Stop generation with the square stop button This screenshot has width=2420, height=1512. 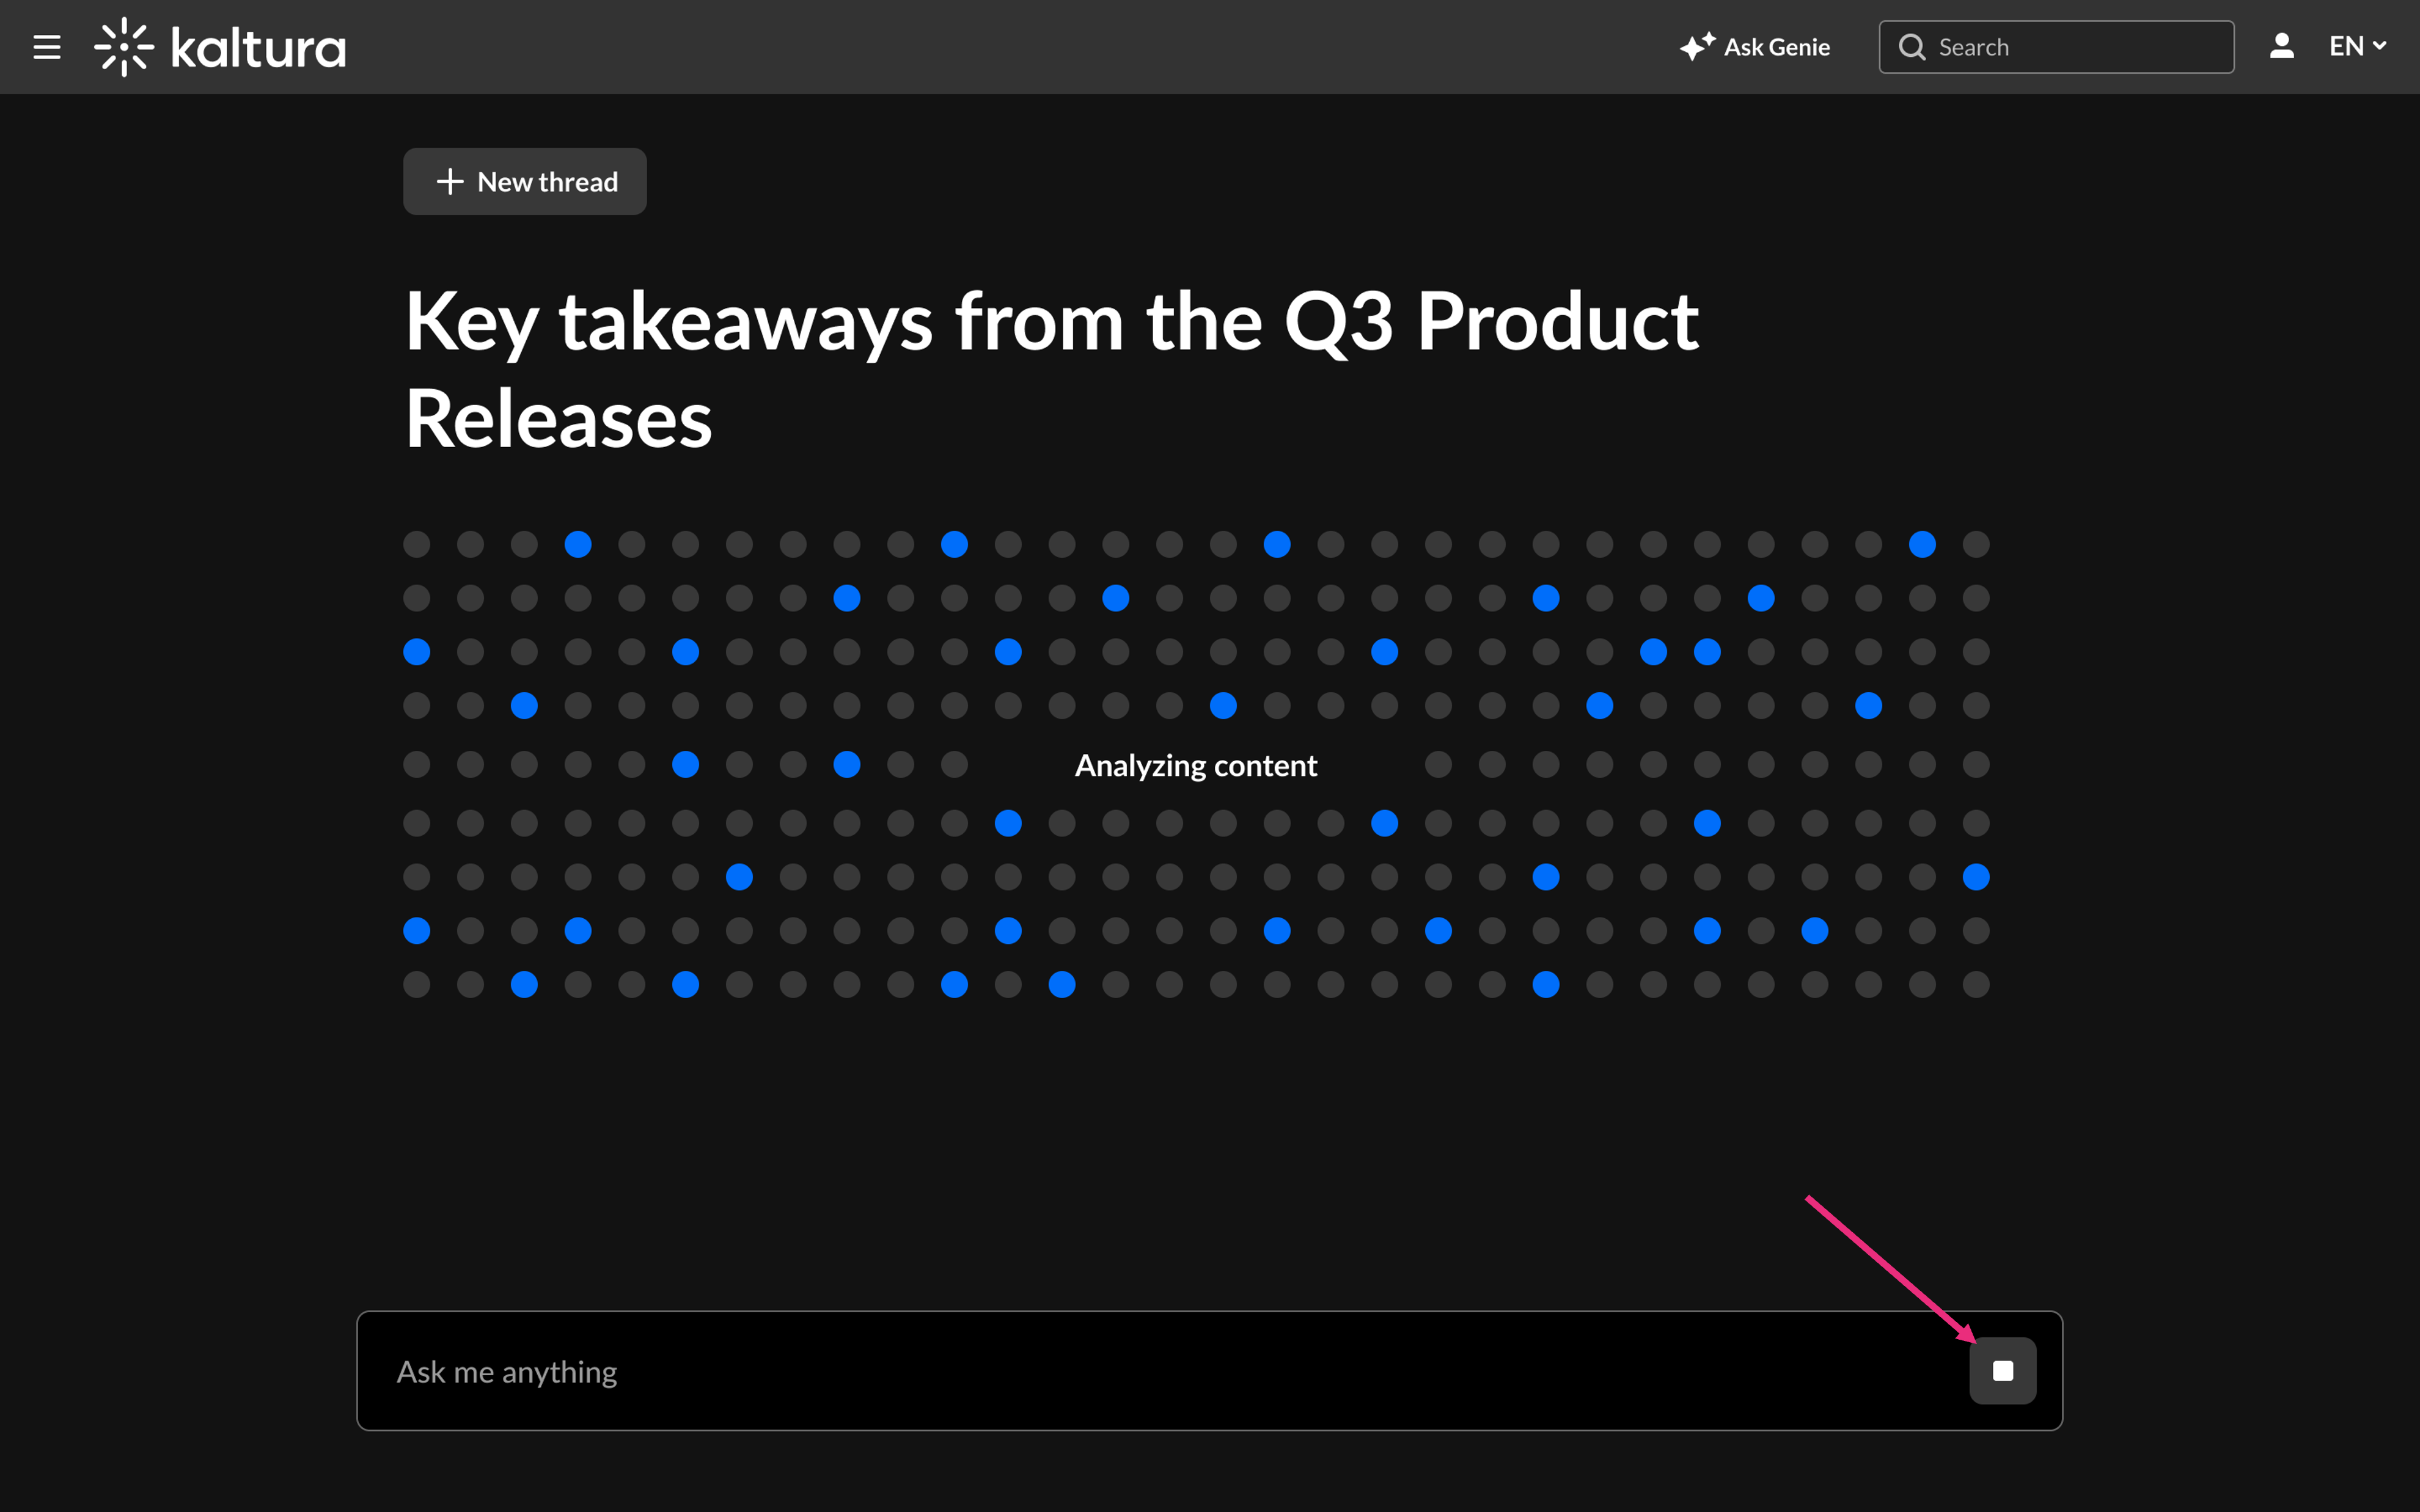click(2002, 1371)
